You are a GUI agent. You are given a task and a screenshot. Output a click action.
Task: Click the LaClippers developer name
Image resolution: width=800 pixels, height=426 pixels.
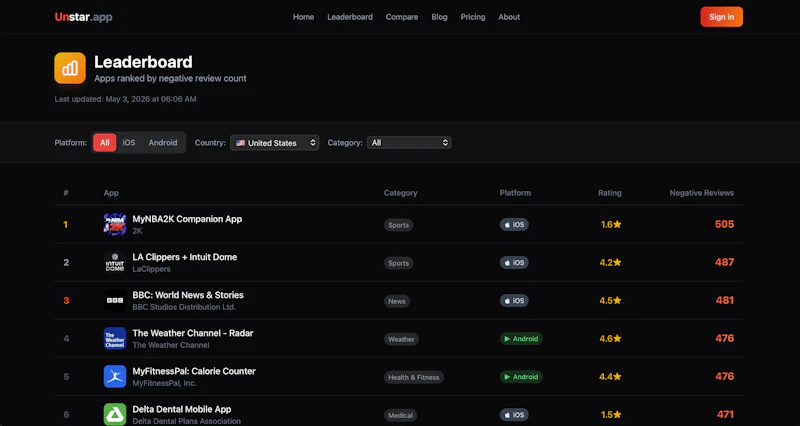pyautogui.click(x=152, y=269)
